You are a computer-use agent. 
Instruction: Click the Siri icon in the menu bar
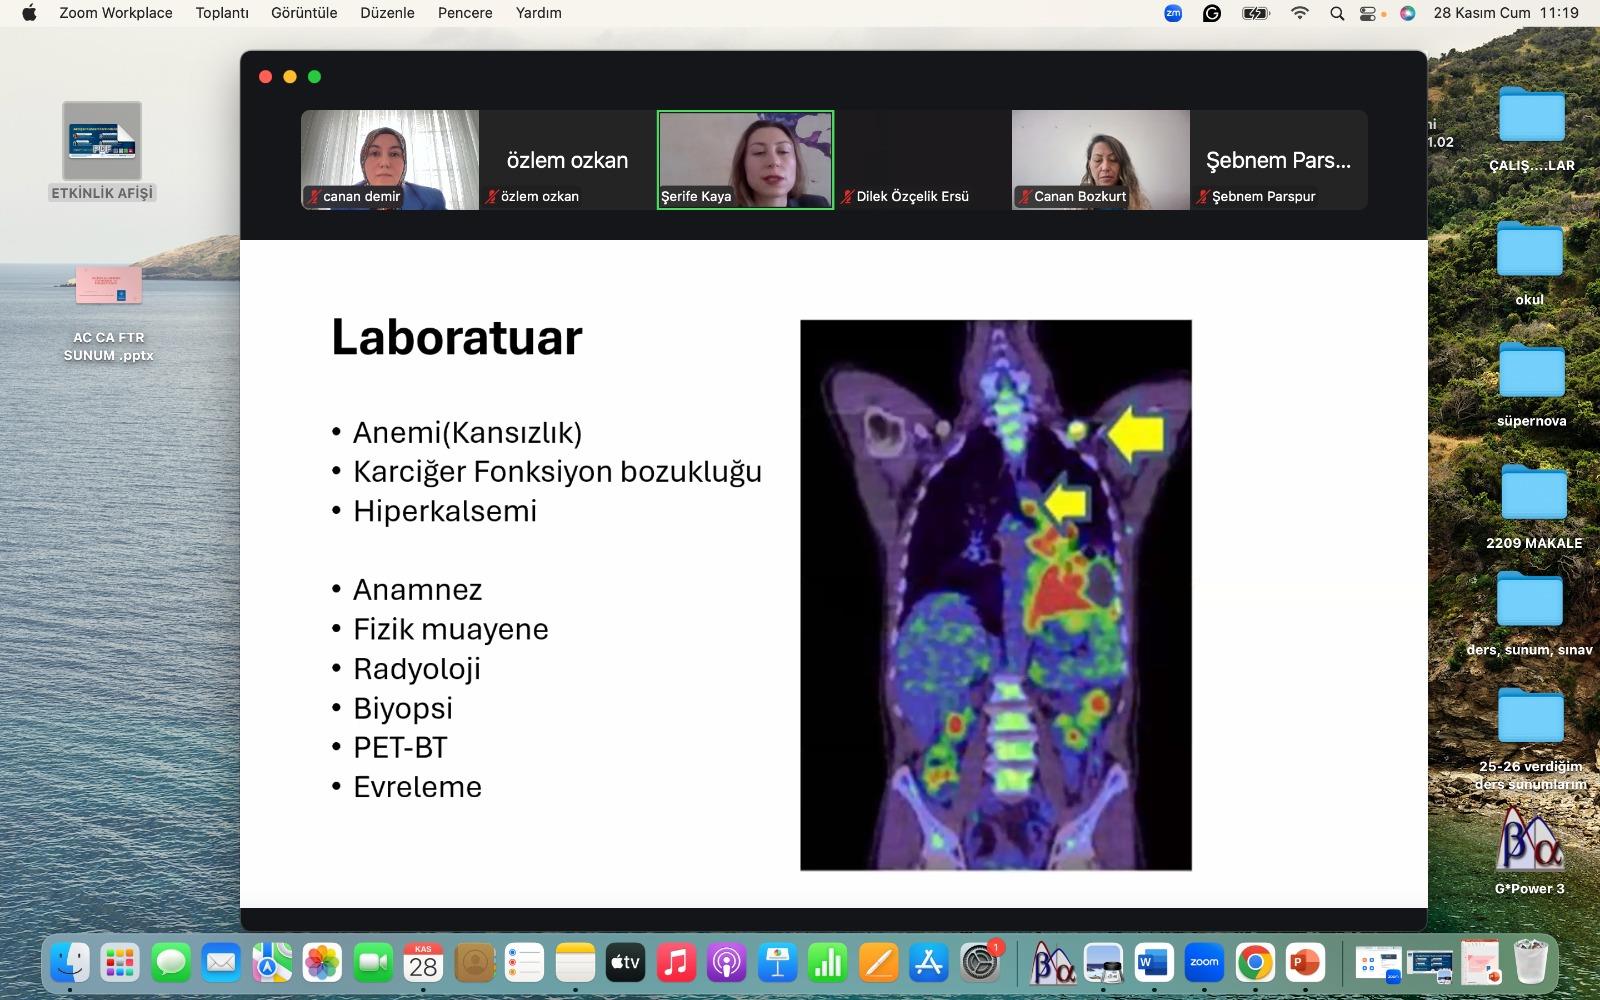coord(1407,13)
